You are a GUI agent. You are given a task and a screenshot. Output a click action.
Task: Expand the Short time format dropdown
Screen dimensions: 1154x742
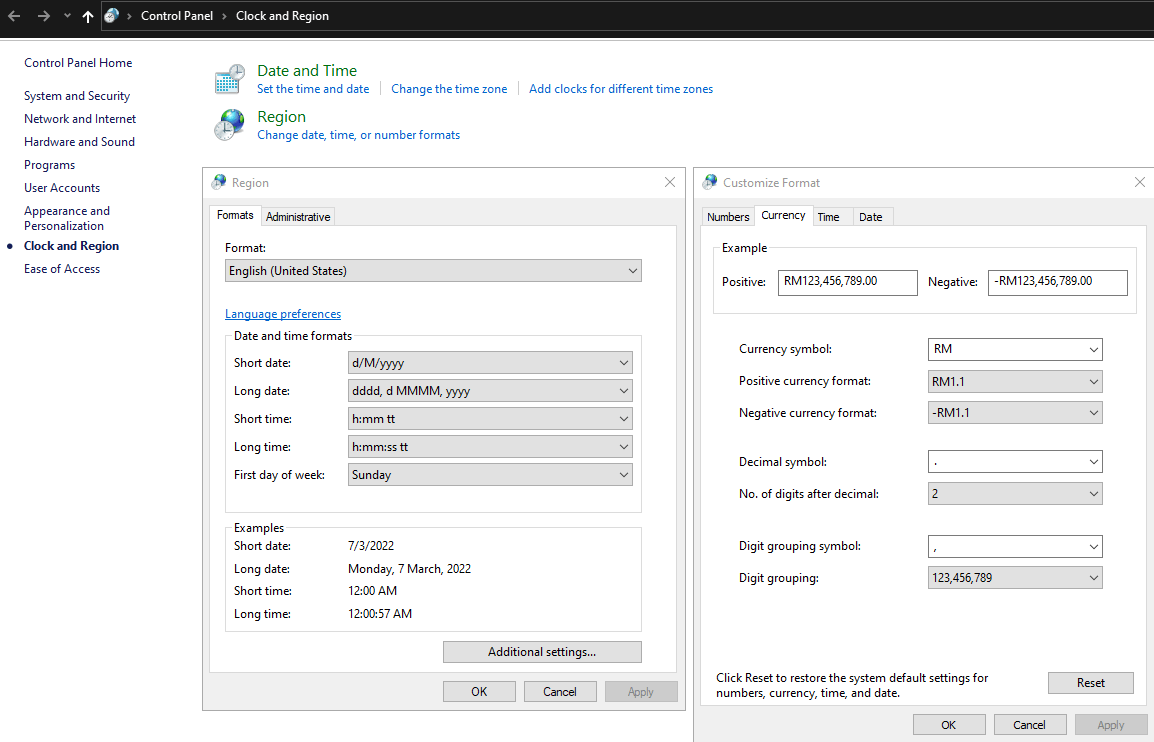489,419
